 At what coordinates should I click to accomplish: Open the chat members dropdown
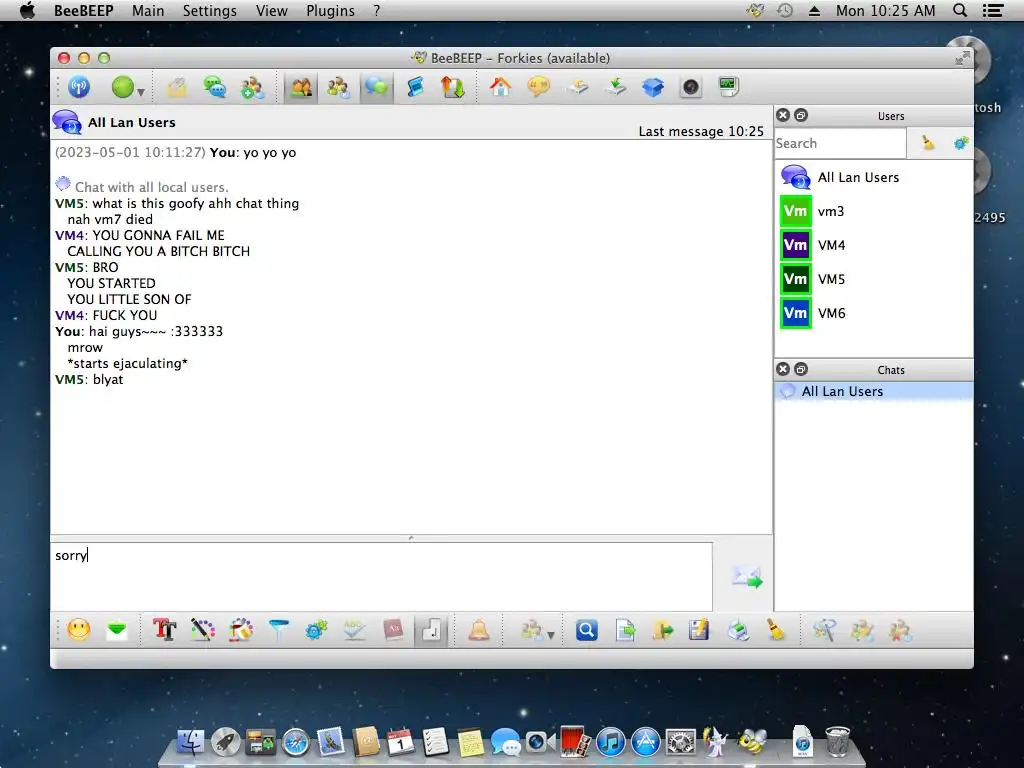[537, 631]
